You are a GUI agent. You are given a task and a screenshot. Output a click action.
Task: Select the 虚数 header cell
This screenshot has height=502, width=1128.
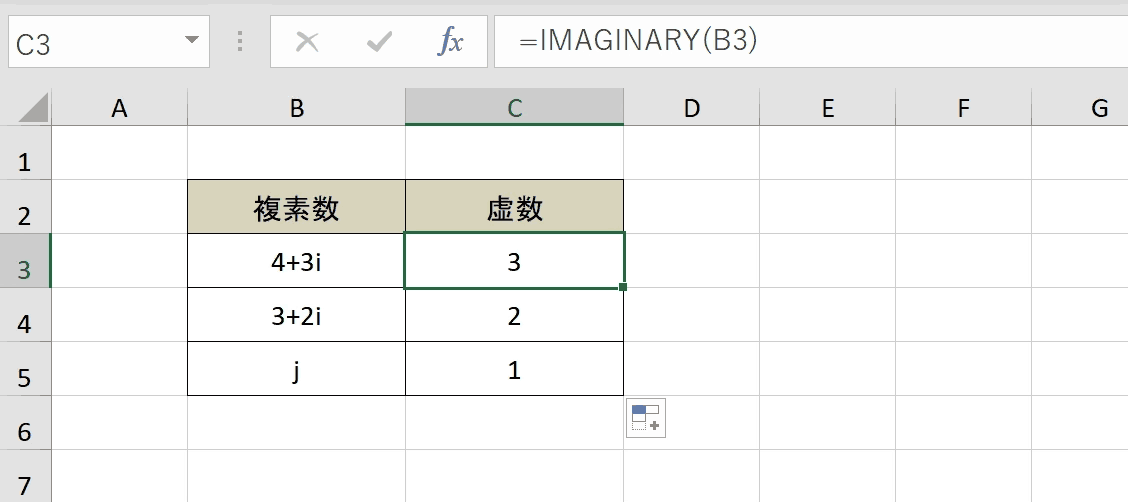(x=514, y=207)
